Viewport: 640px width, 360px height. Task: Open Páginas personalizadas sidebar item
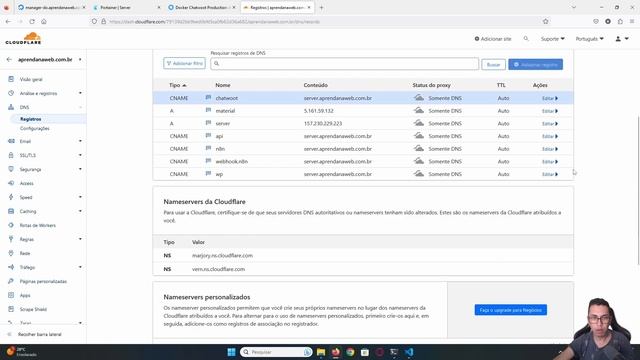pyautogui.click(x=43, y=281)
